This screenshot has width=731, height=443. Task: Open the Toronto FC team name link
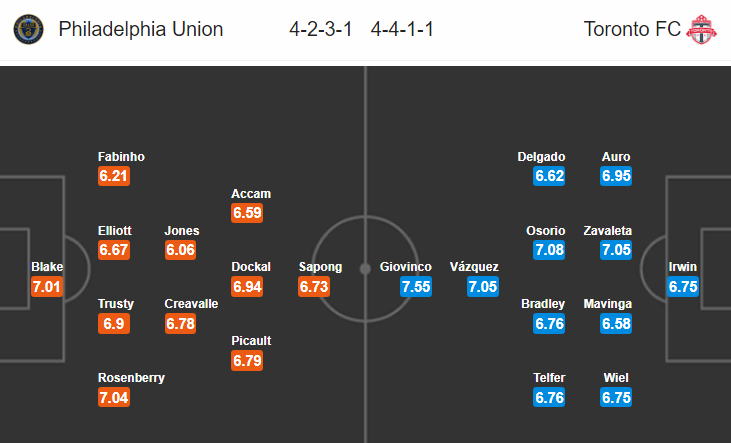632,29
